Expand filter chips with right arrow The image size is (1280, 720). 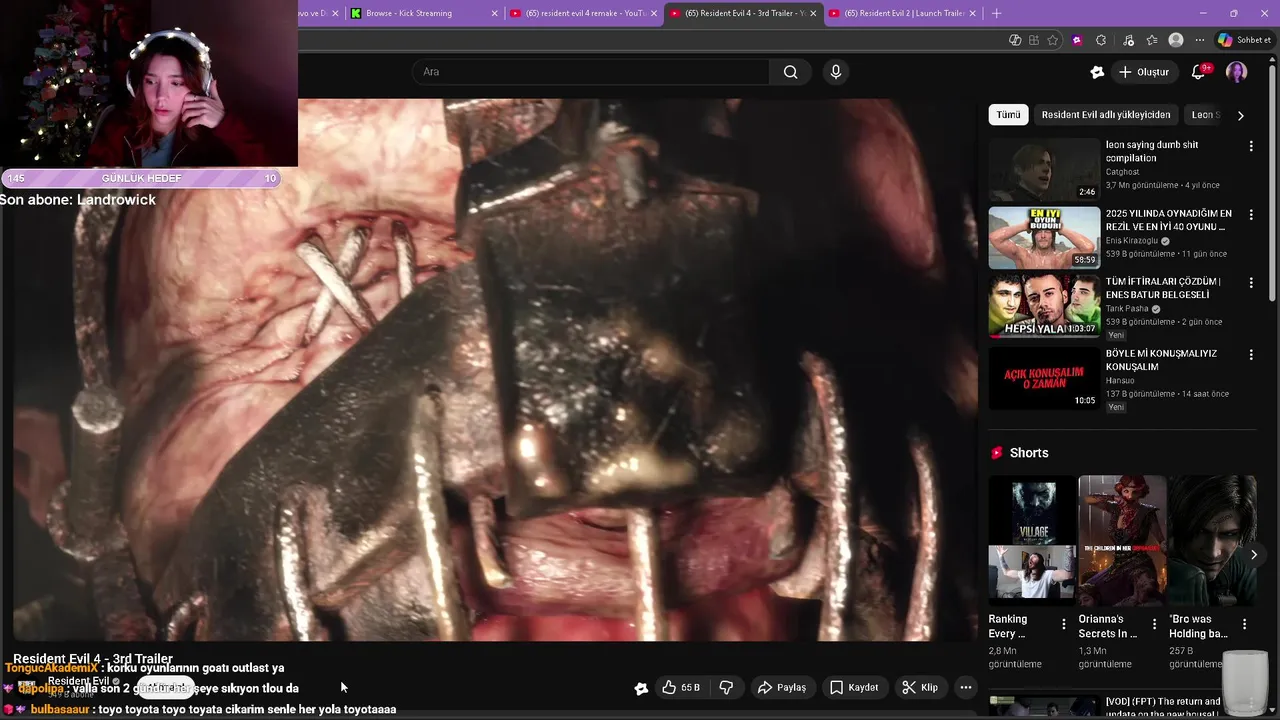pyautogui.click(x=1240, y=115)
